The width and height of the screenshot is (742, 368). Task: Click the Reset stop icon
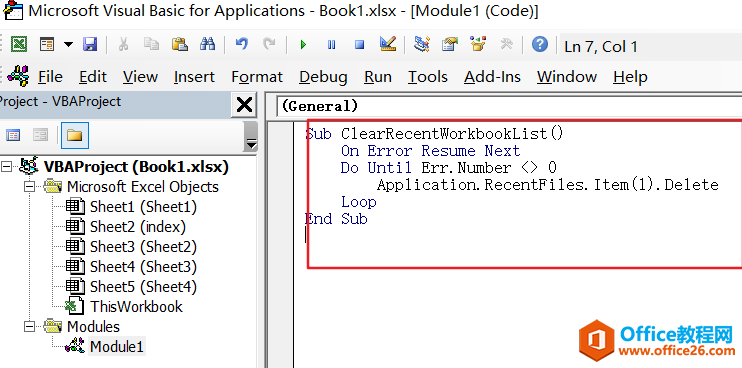[360, 45]
